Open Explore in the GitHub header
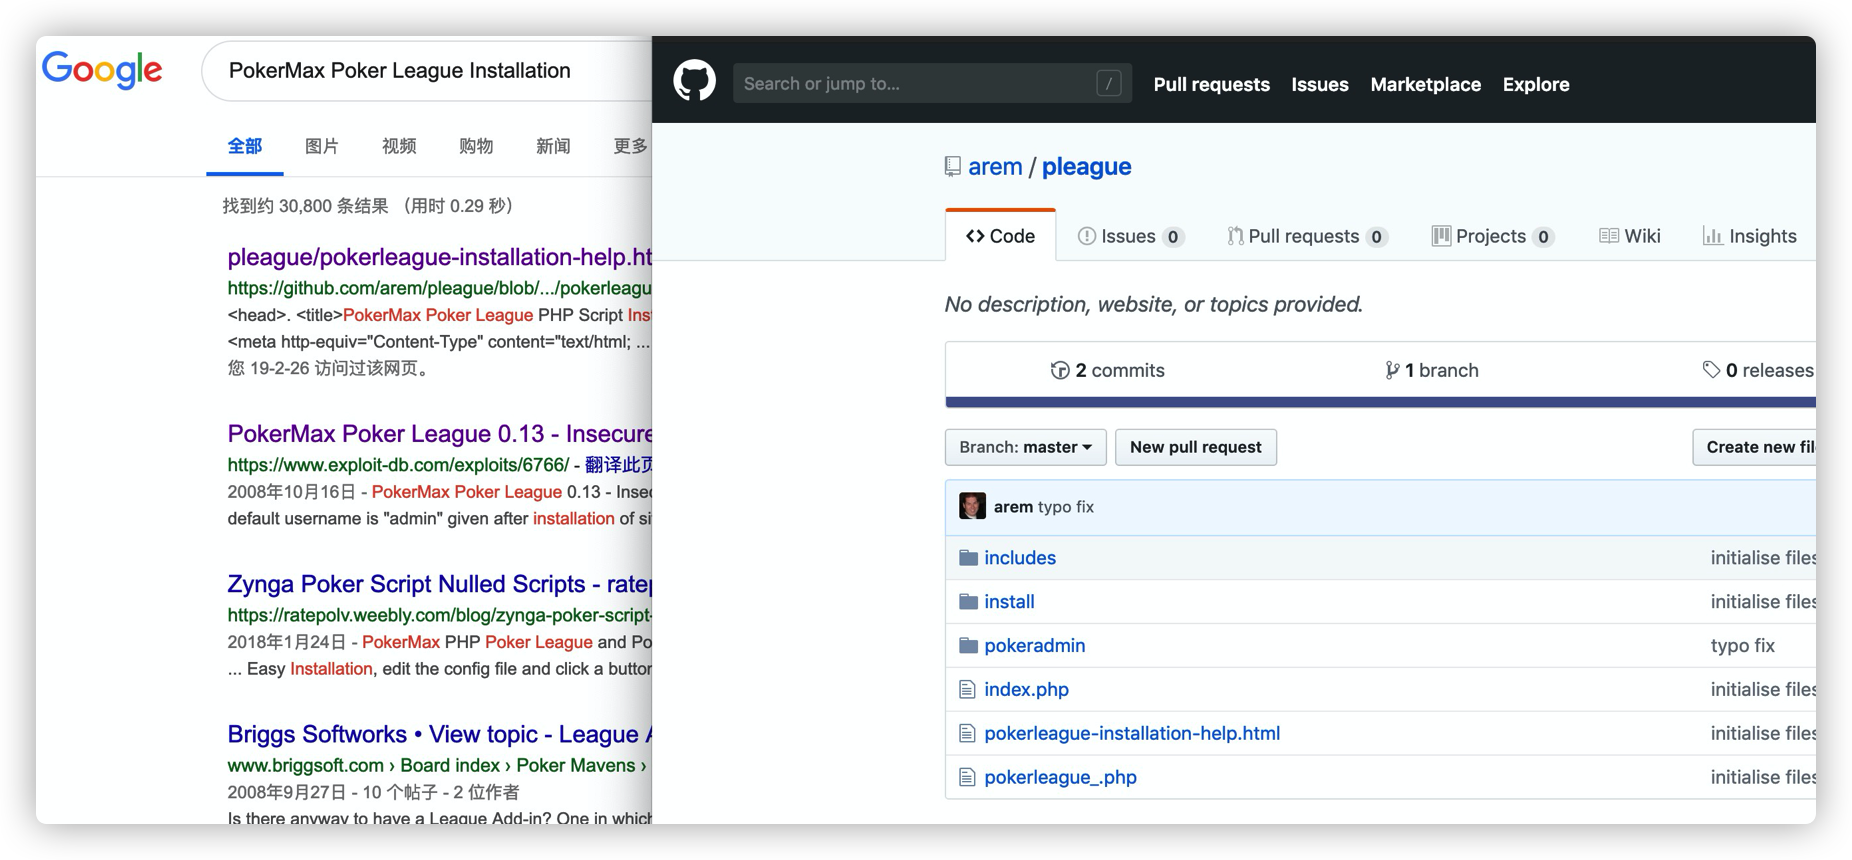Image resolution: width=1852 pixels, height=860 pixels. [x=1535, y=84]
